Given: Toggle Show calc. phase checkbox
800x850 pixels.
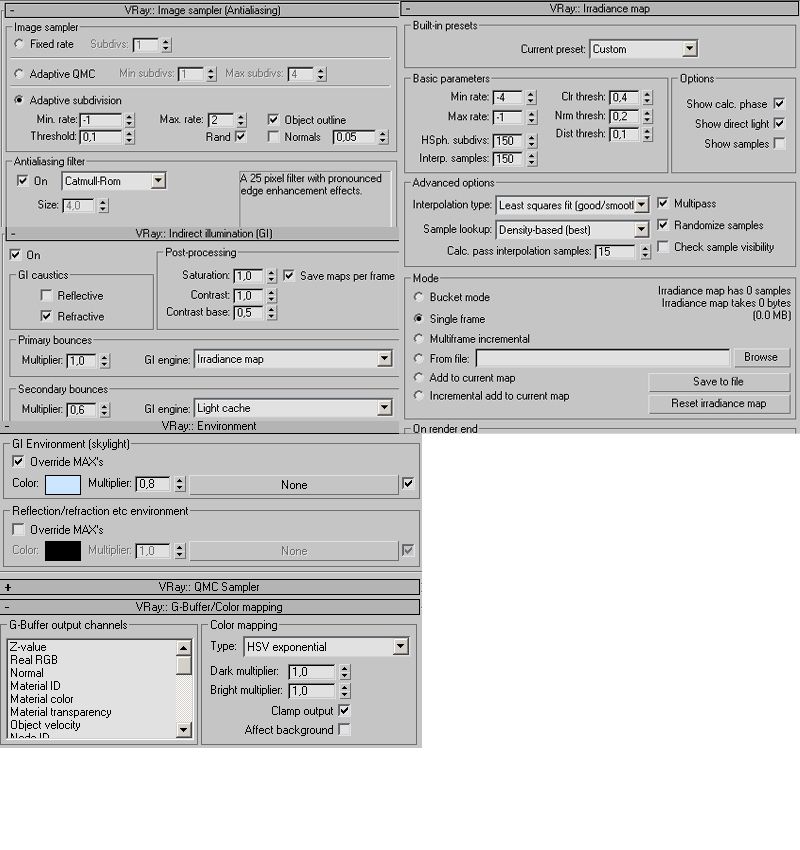Looking at the screenshot, I should [779, 103].
